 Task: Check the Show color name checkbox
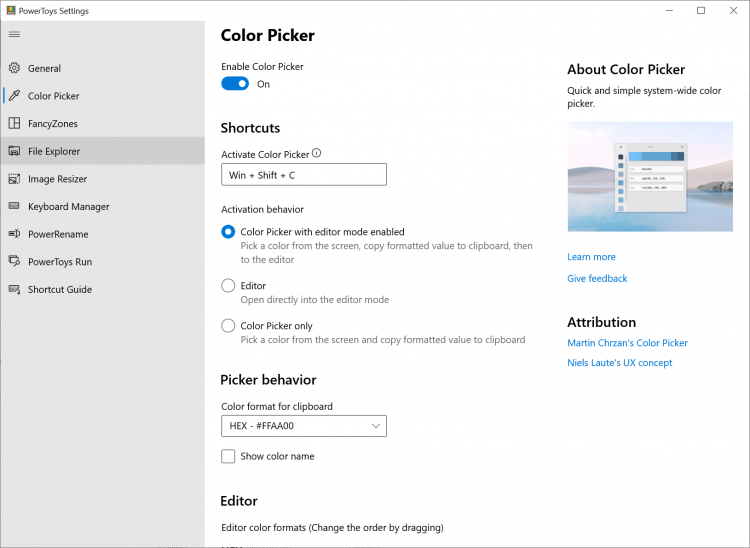coord(228,456)
